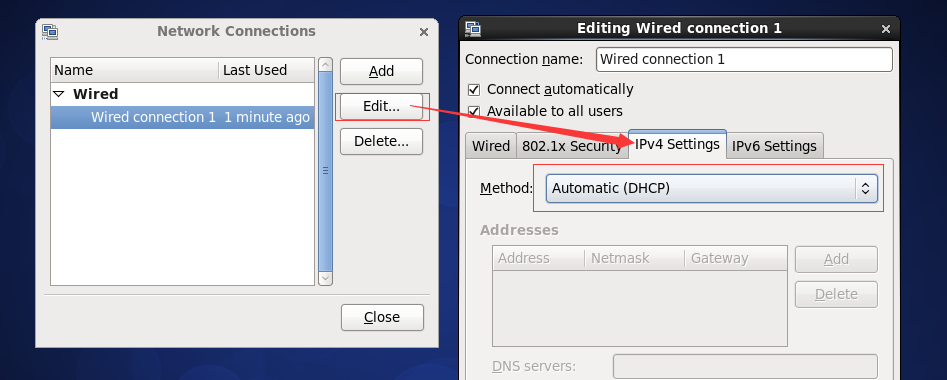The width and height of the screenshot is (947, 380).
Task: Click the Delete... button in Network Connections
Action: tap(381, 141)
